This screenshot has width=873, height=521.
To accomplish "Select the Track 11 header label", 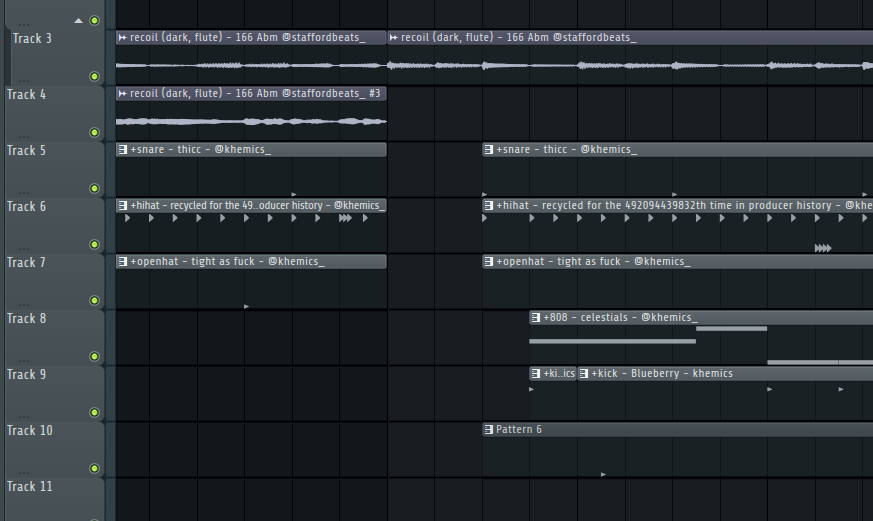I will pyautogui.click(x=30, y=486).
